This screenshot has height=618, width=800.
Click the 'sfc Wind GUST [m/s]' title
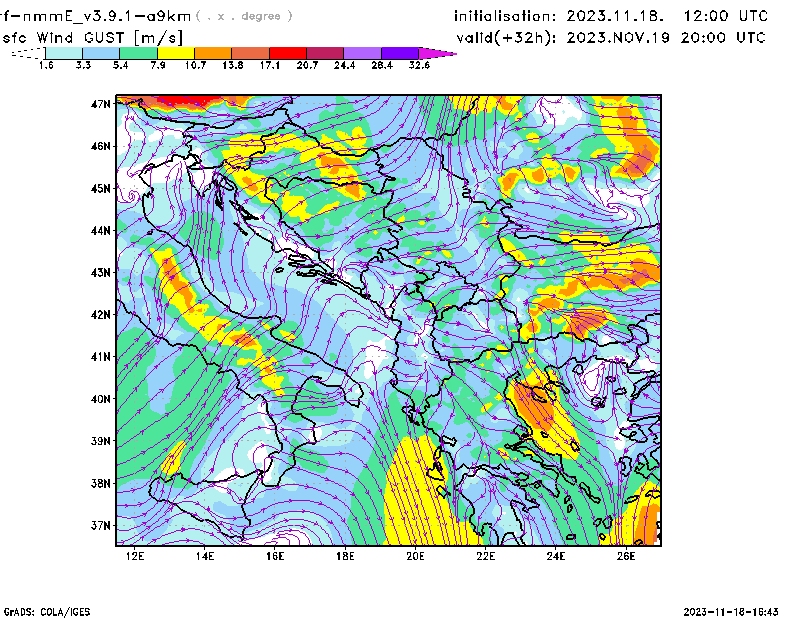click(x=92, y=38)
